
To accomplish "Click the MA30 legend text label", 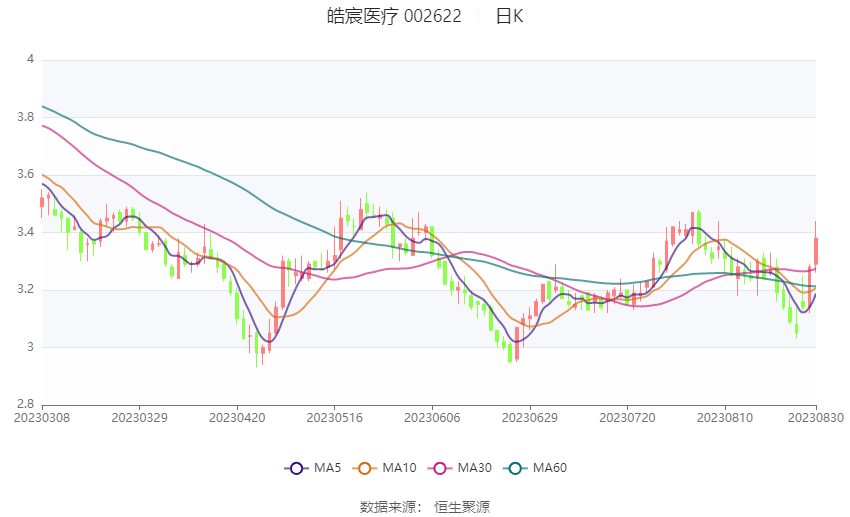I will (x=474, y=468).
